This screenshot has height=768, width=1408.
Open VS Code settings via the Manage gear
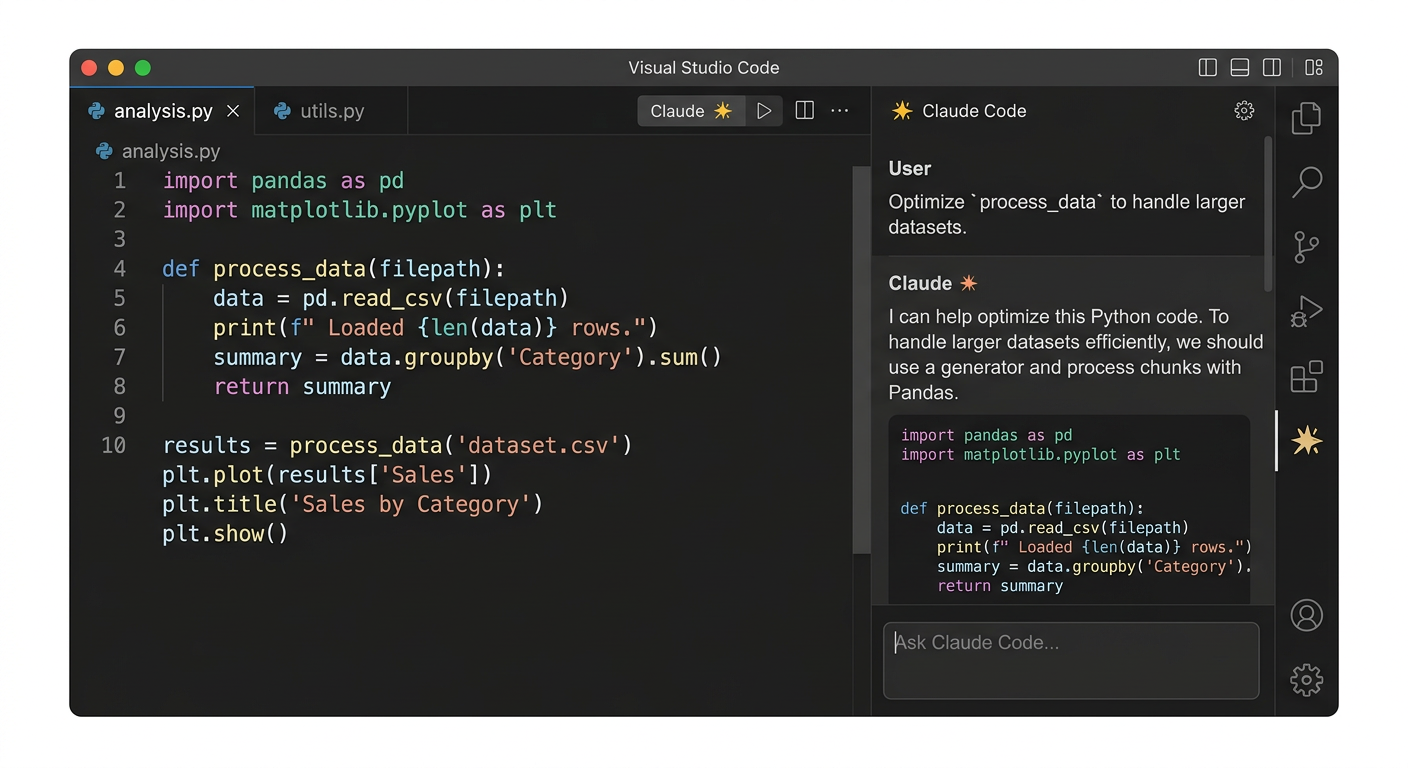[x=1306, y=679]
